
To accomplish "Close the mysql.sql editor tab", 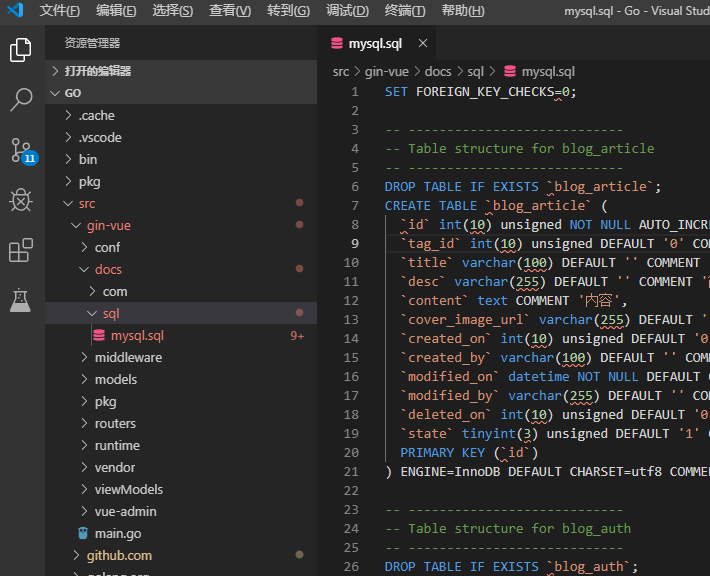I will 423,44.
